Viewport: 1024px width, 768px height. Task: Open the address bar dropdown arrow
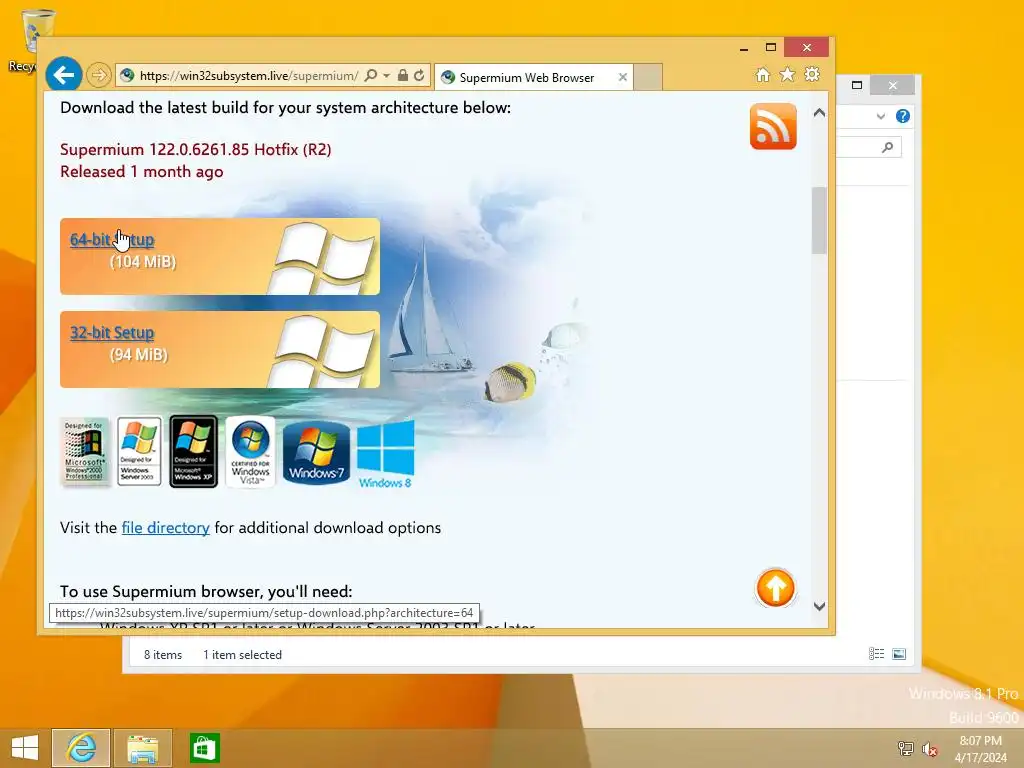(x=387, y=76)
